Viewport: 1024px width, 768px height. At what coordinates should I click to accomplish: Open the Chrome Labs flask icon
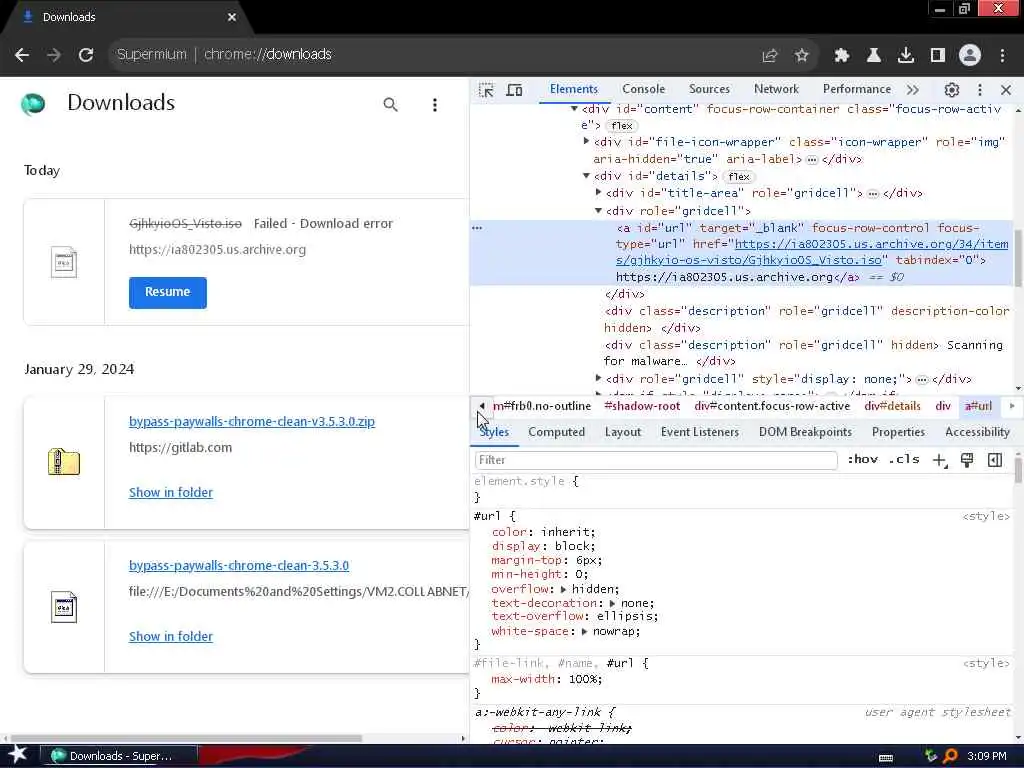874,56
